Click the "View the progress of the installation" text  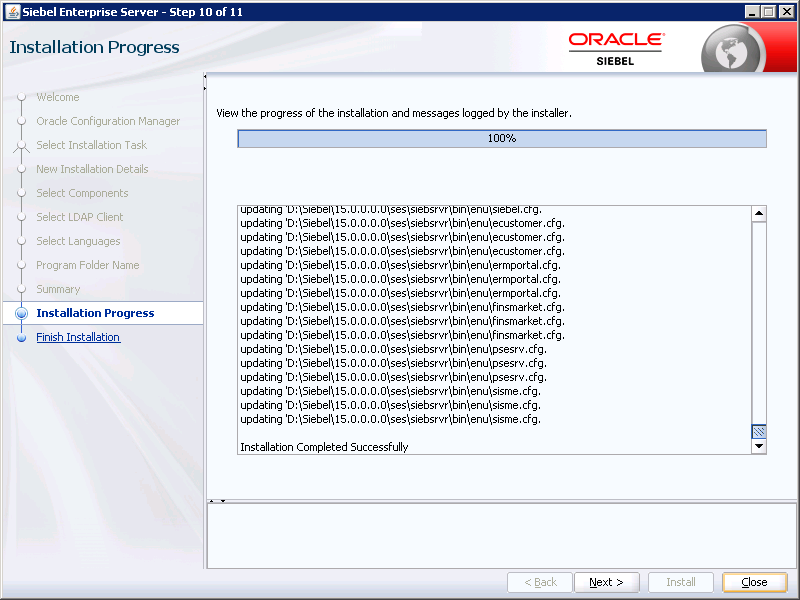(394, 113)
